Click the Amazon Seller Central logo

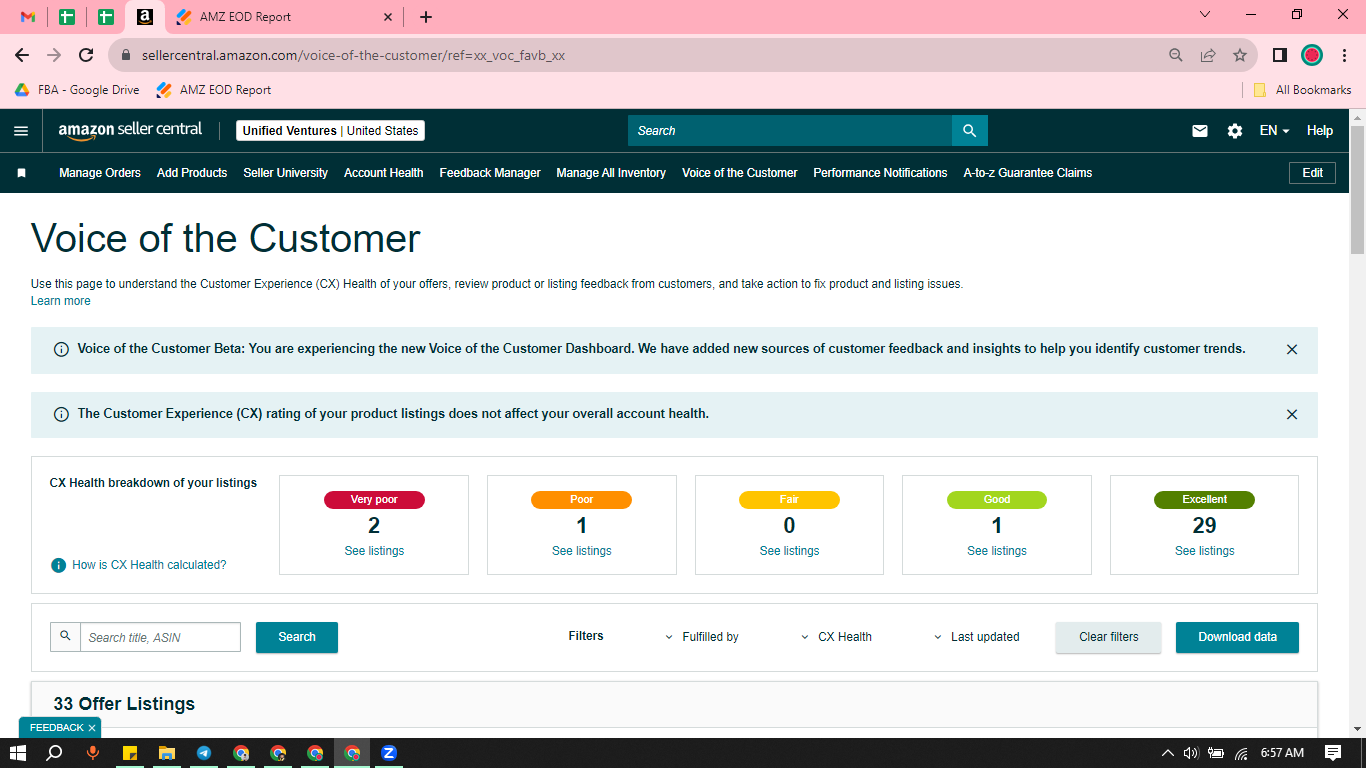(130, 130)
